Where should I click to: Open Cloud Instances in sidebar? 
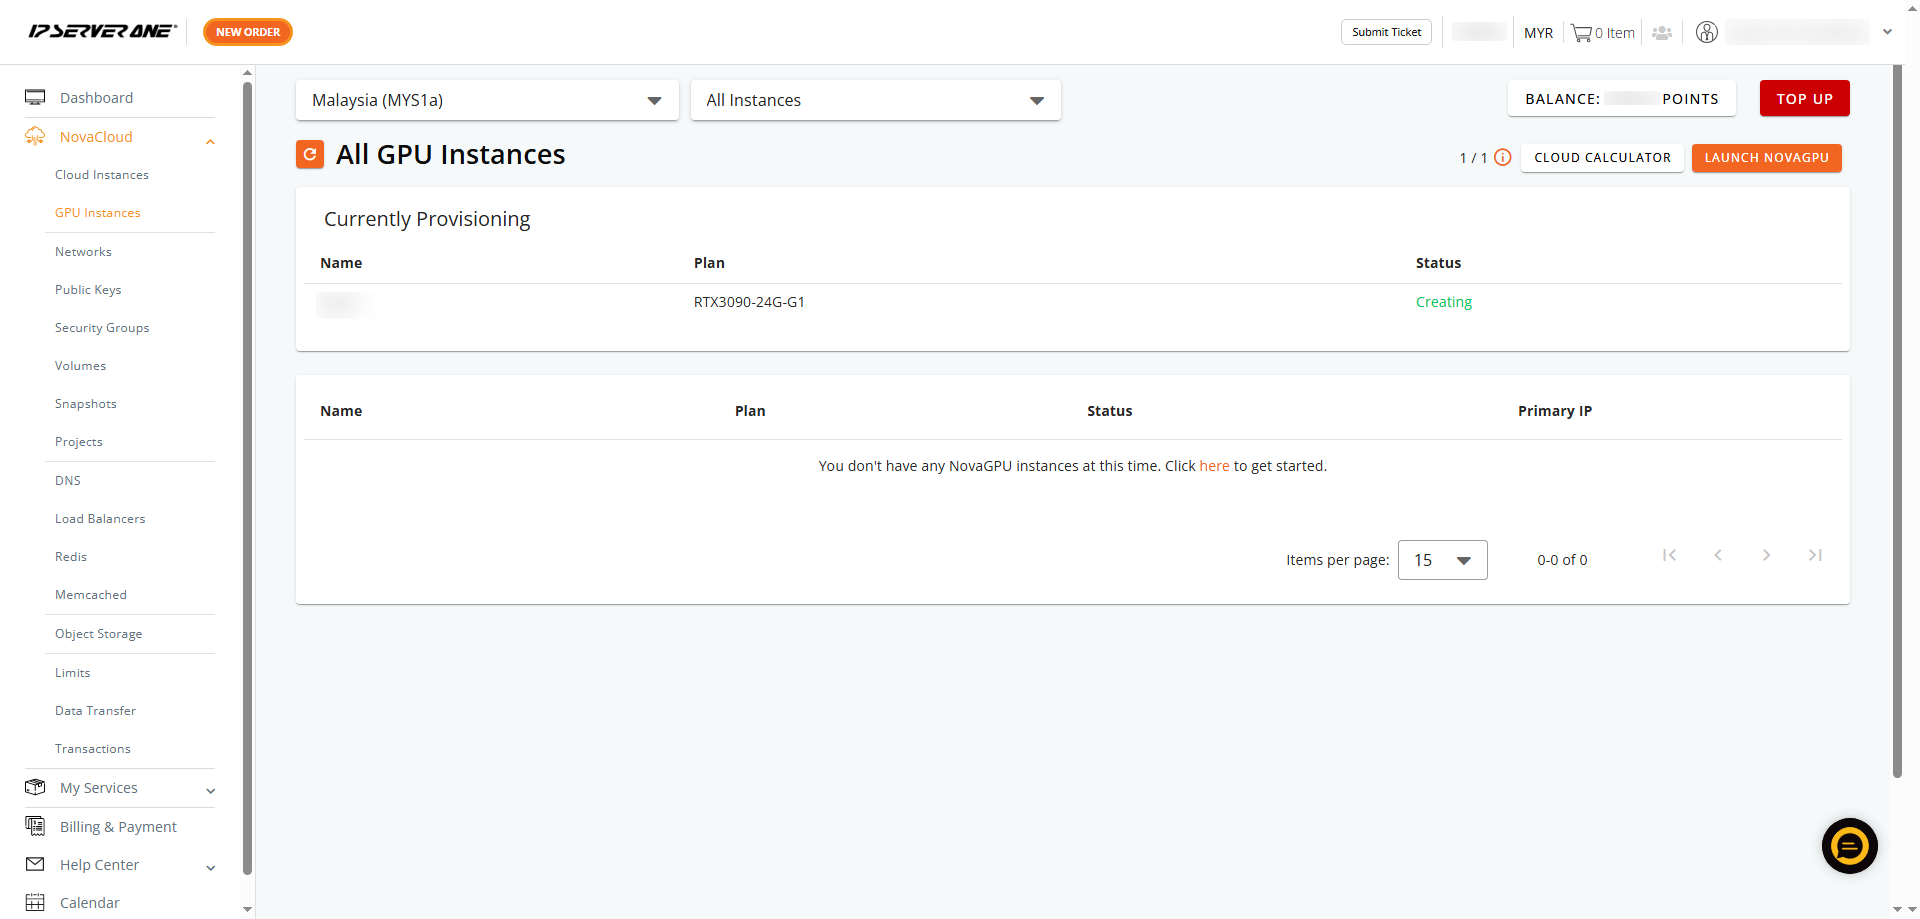tap(102, 174)
